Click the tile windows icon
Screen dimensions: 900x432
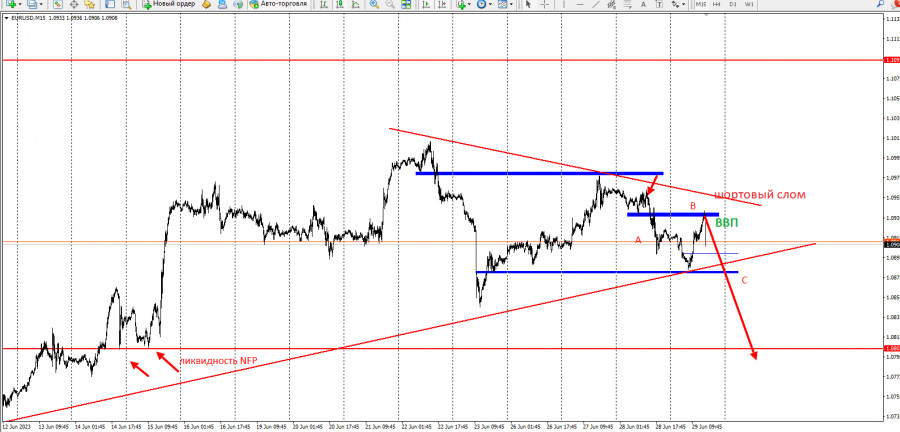pos(406,4)
